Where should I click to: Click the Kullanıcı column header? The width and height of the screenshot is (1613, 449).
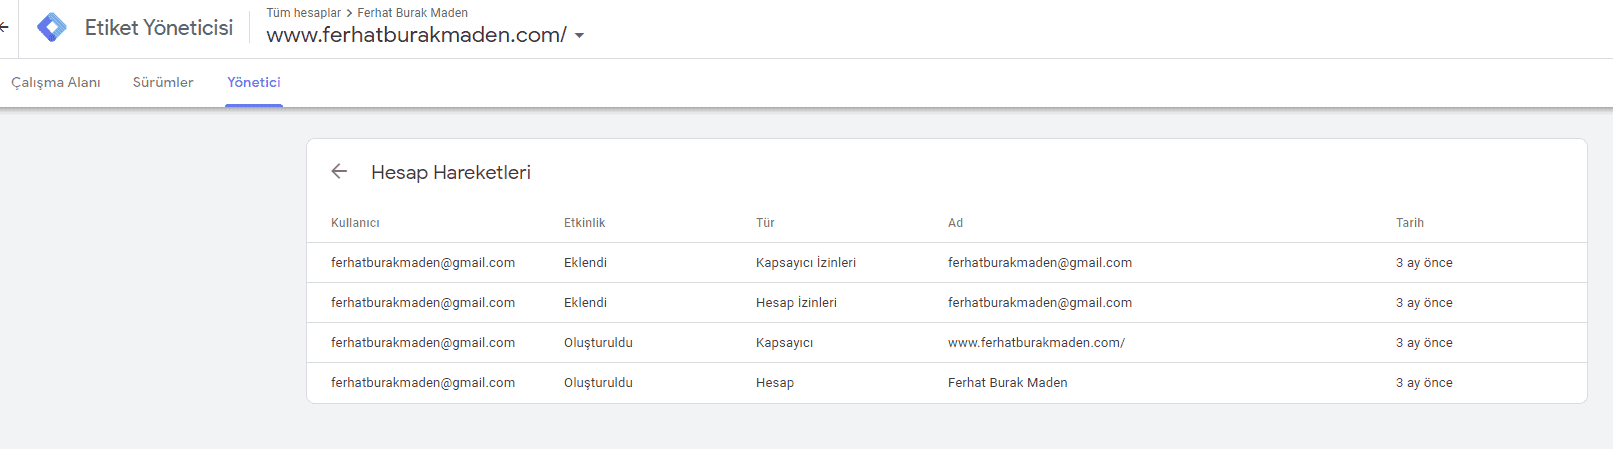(x=355, y=223)
